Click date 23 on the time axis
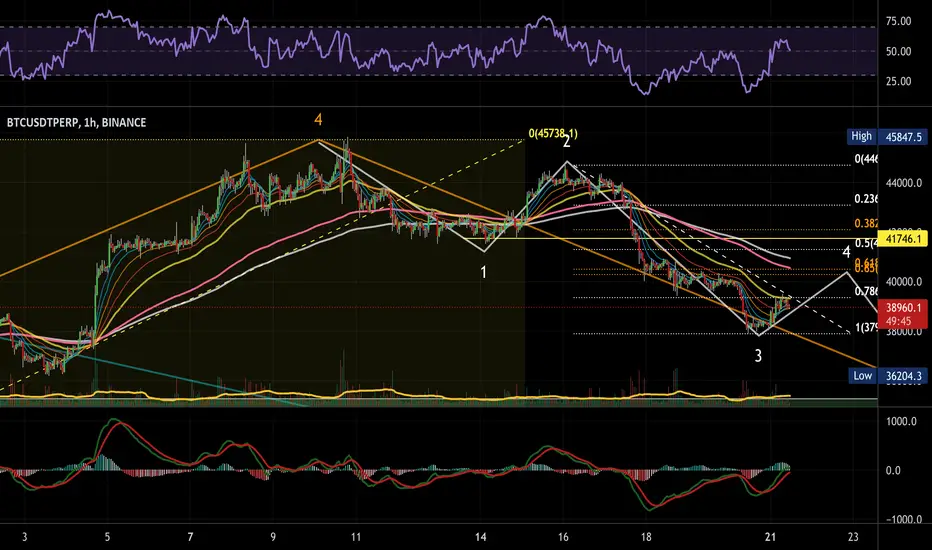 (853, 538)
